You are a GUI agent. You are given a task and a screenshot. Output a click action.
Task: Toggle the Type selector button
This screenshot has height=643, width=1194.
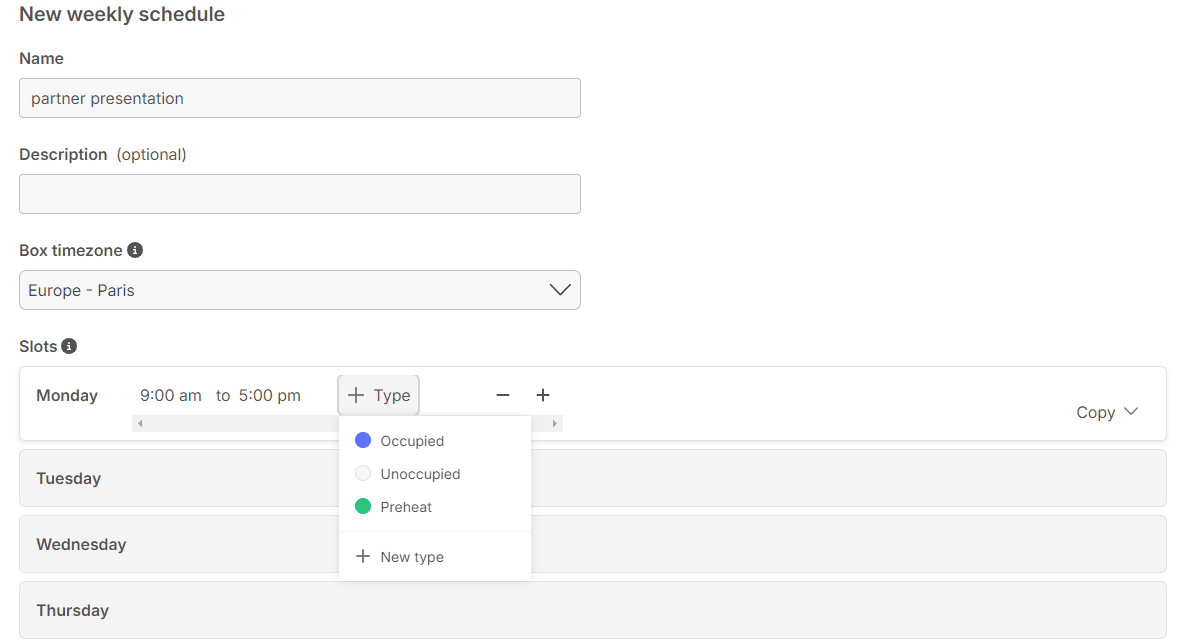pos(378,395)
